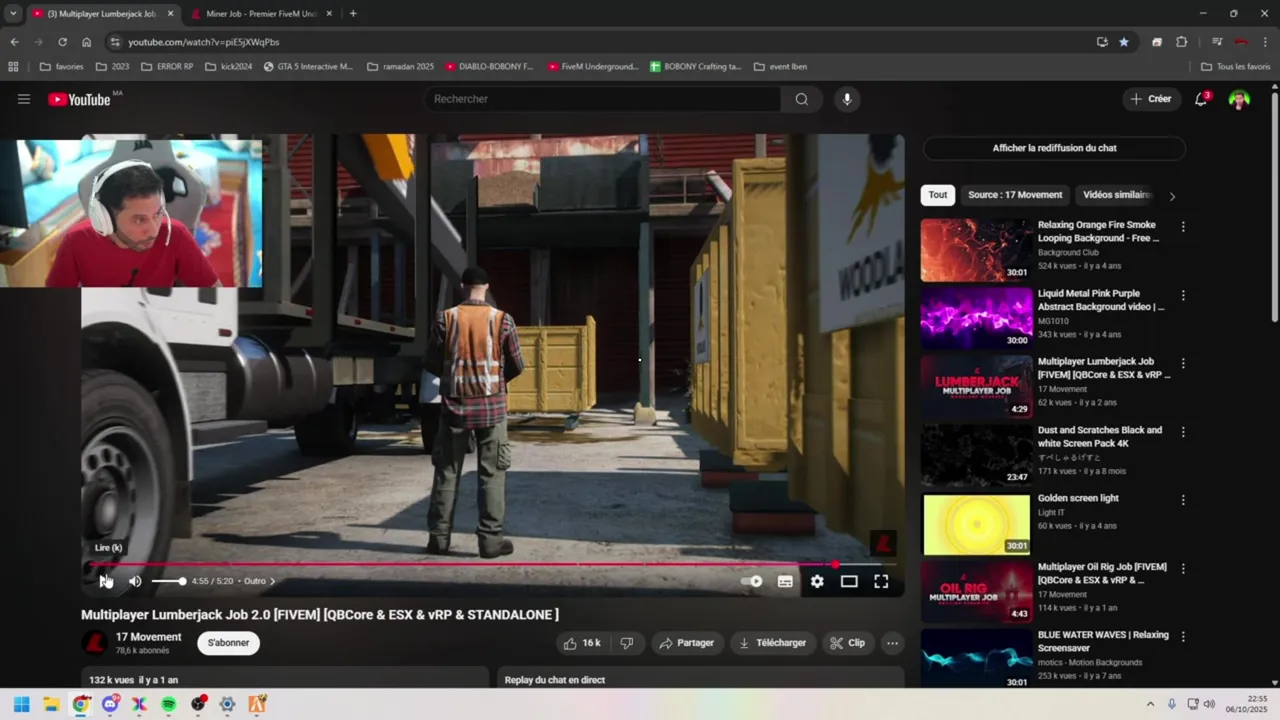The image size is (1280, 720).
Task: Open player settings gear
Action: tap(817, 581)
